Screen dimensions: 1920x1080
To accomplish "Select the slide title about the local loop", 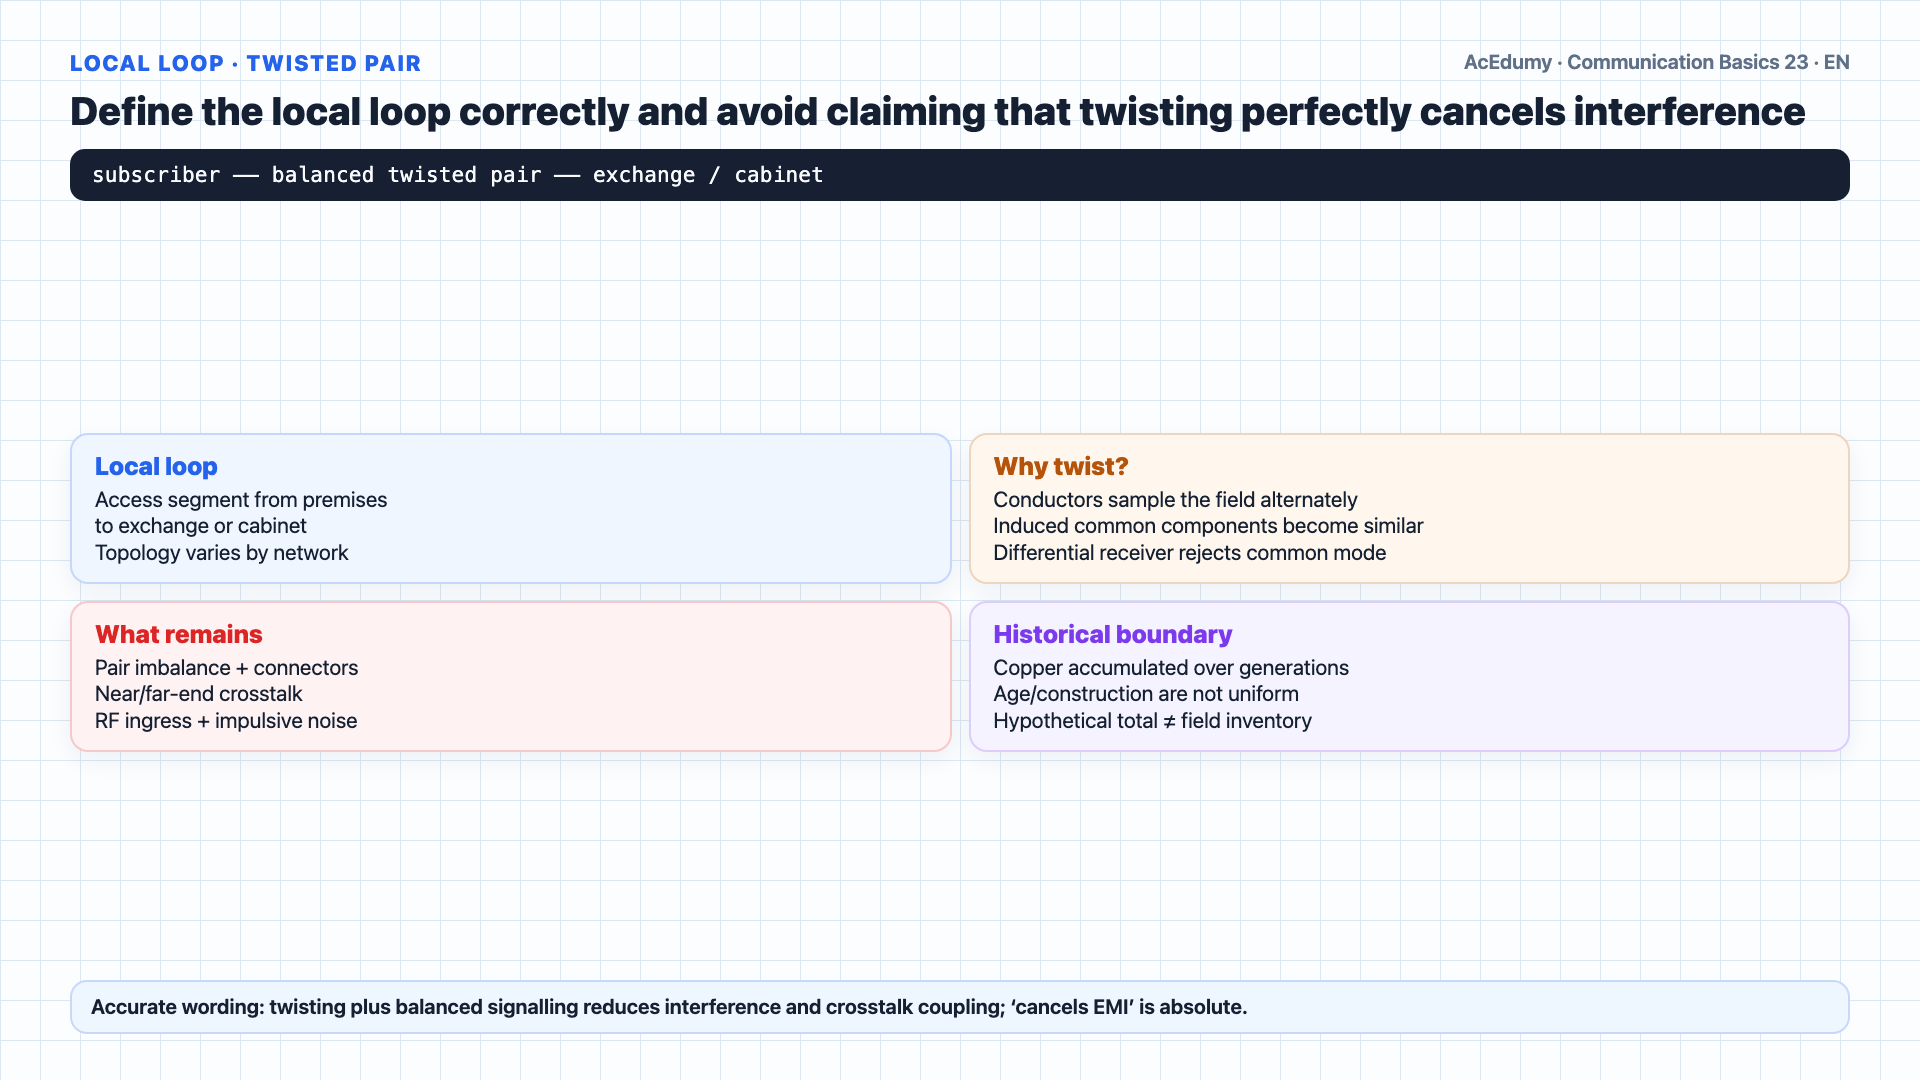I will pos(937,112).
